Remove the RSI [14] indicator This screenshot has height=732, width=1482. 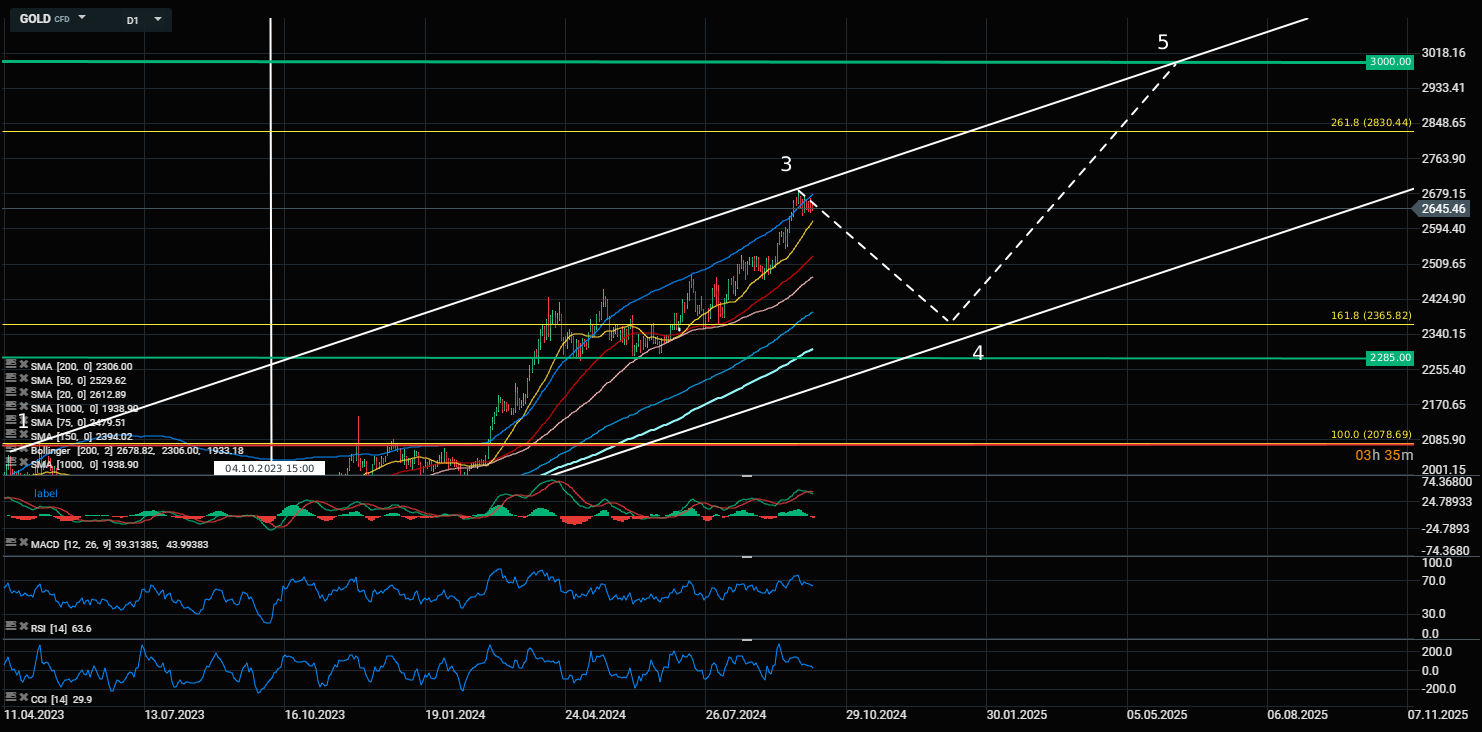[x=21, y=626]
